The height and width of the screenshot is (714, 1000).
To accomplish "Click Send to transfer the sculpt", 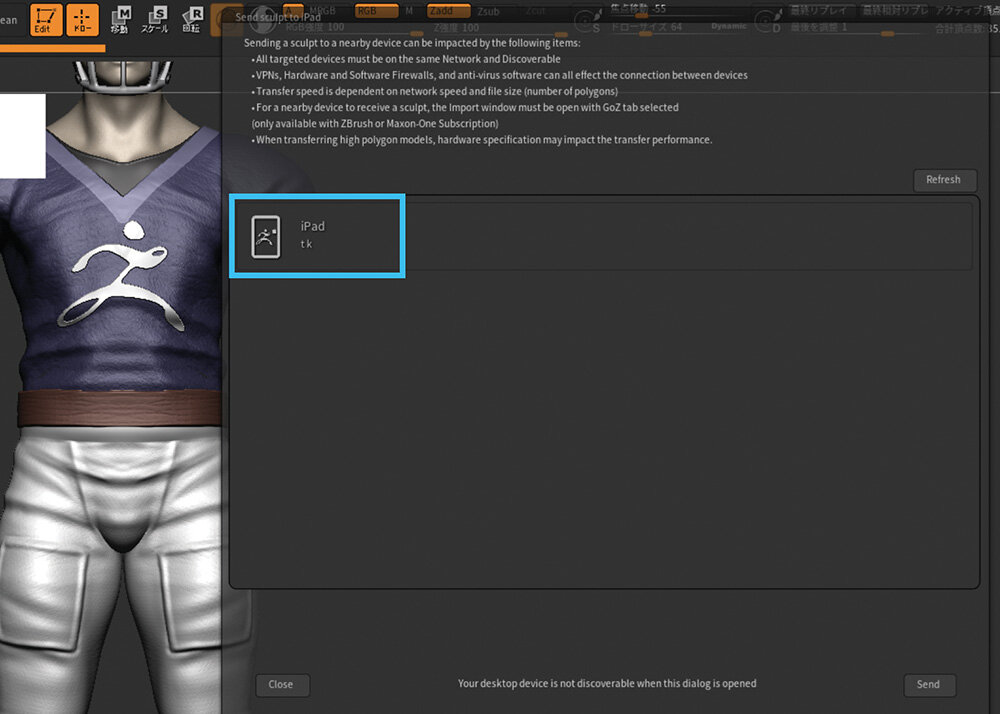I will [x=929, y=685].
